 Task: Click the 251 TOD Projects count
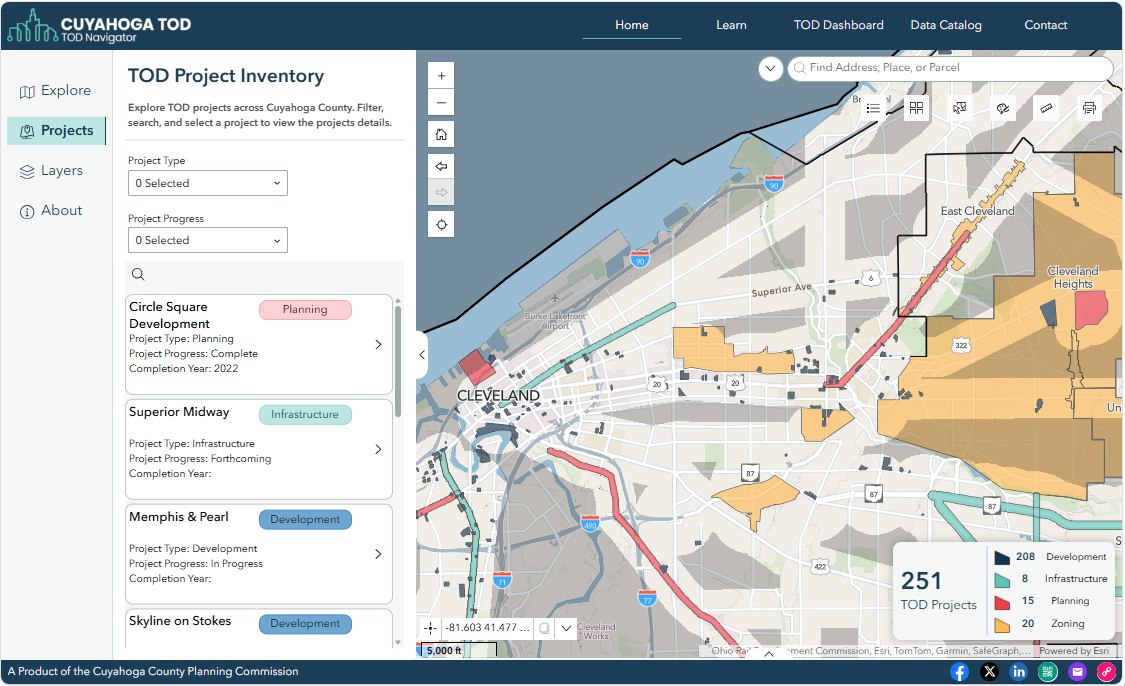[x=938, y=591]
